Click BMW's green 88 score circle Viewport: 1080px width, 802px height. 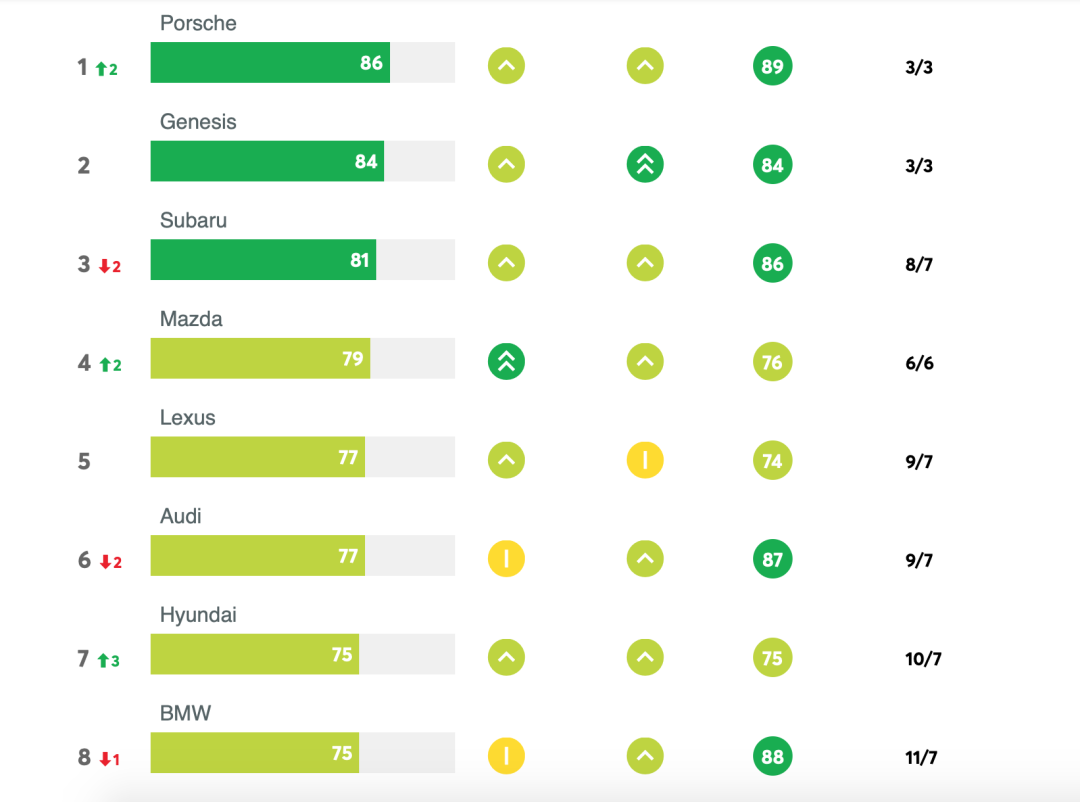(772, 756)
